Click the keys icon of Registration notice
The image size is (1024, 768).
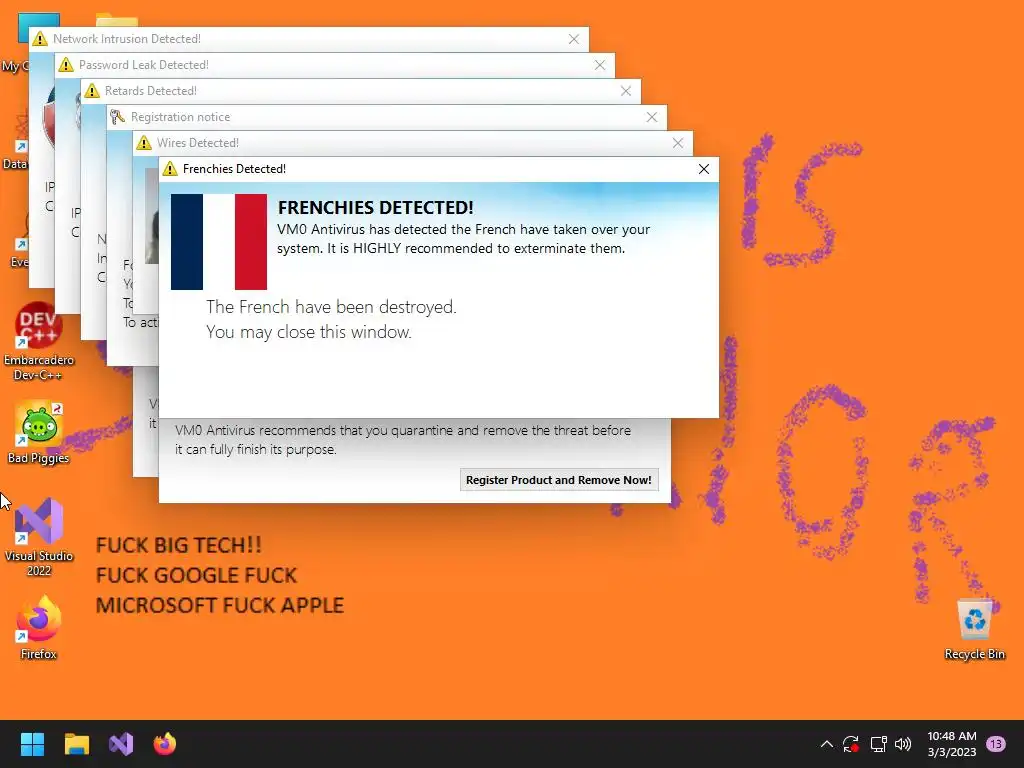(x=118, y=117)
